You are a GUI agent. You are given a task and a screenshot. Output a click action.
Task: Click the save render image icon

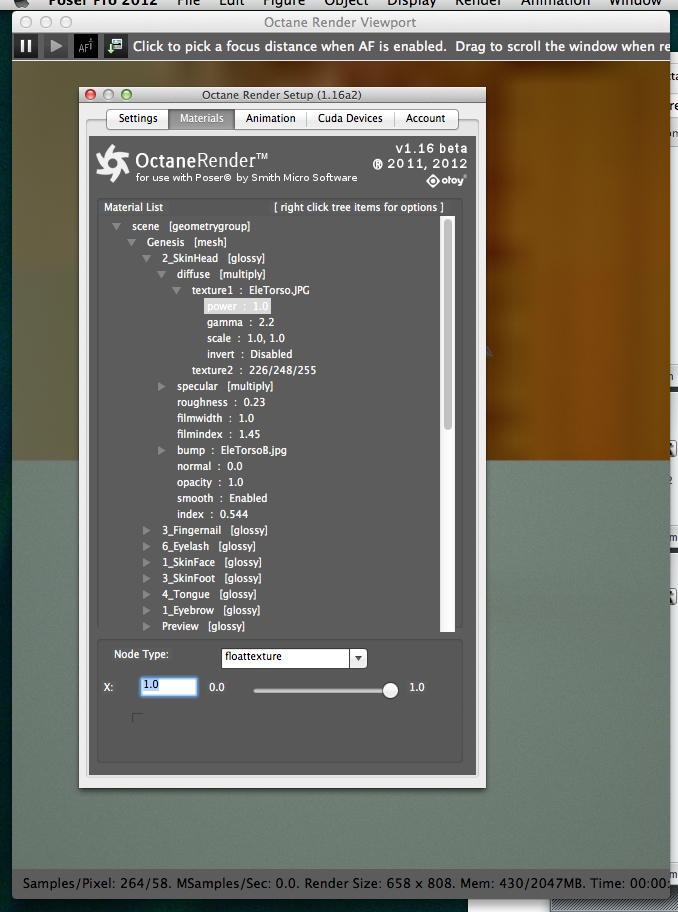click(115, 46)
